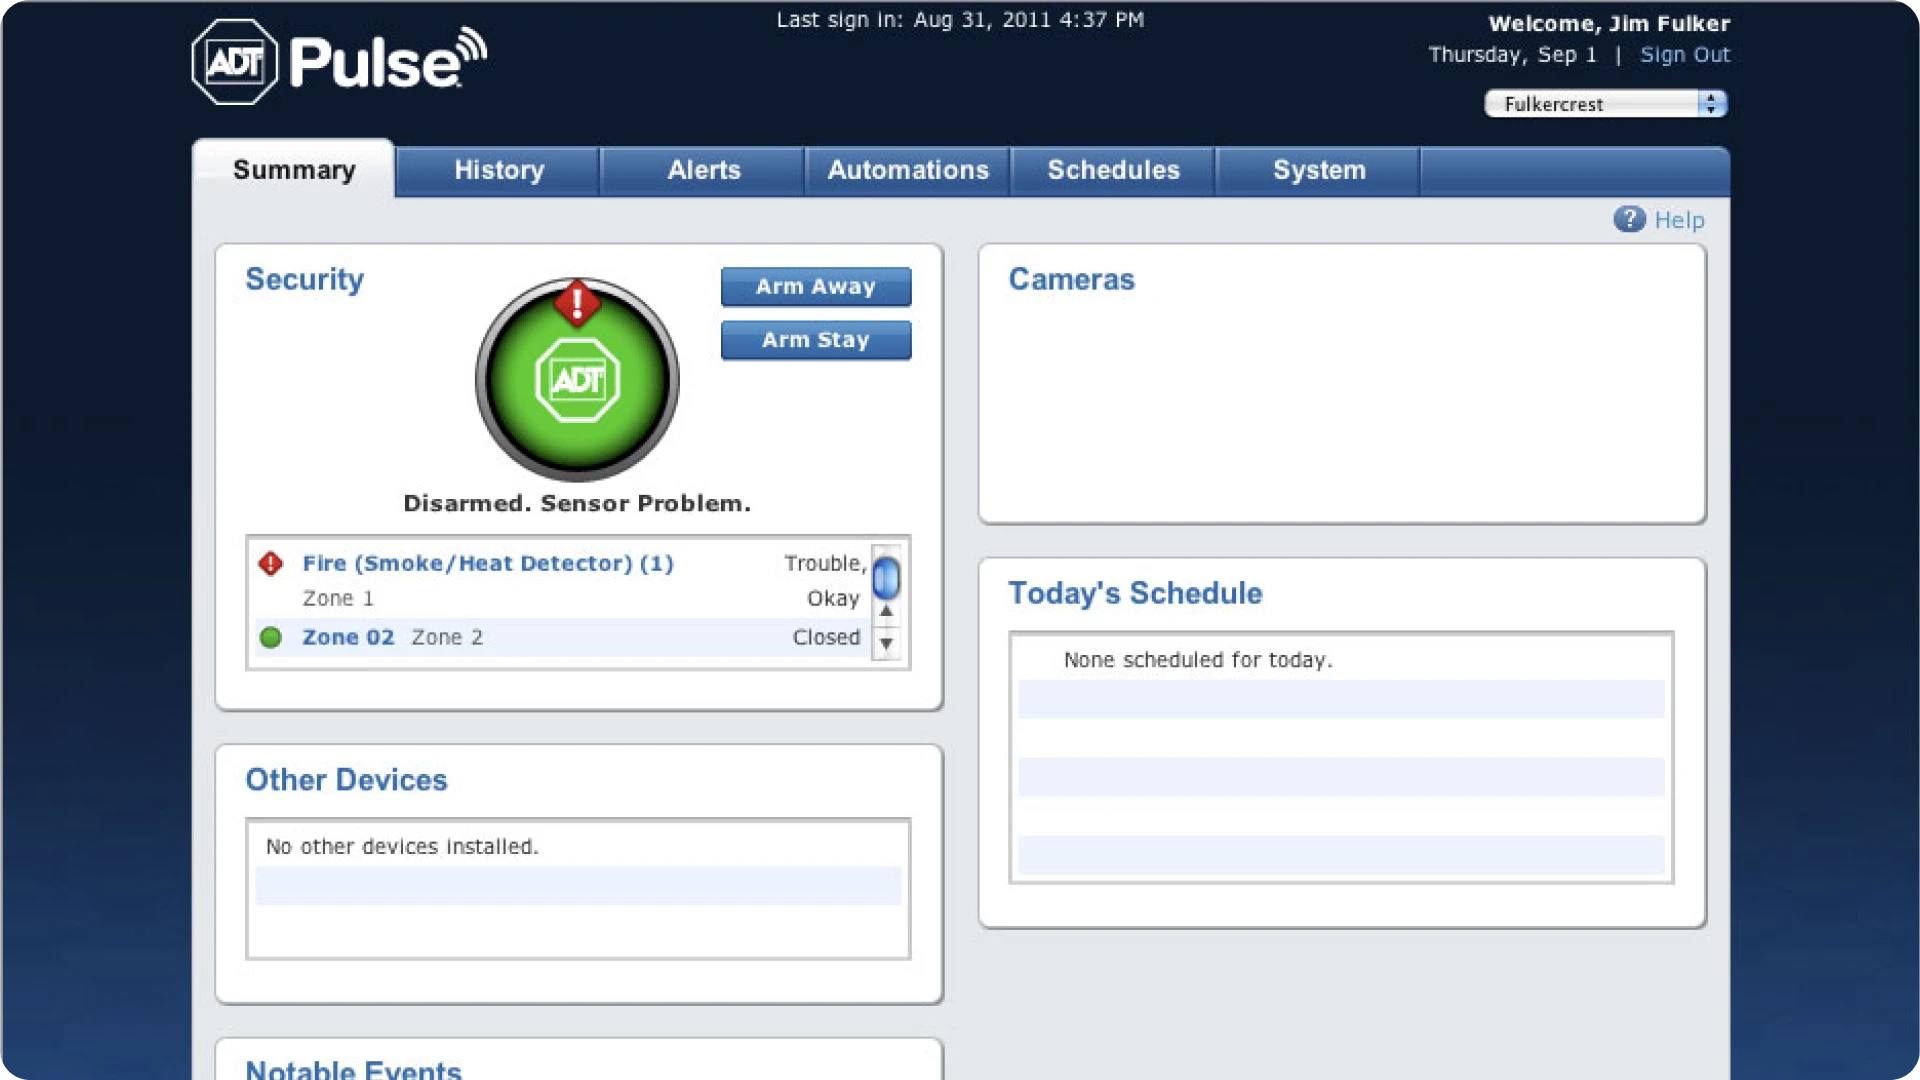The height and width of the screenshot is (1080, 1920).
Task: Select the Schedules tab
Action: tap(1113, 170)
